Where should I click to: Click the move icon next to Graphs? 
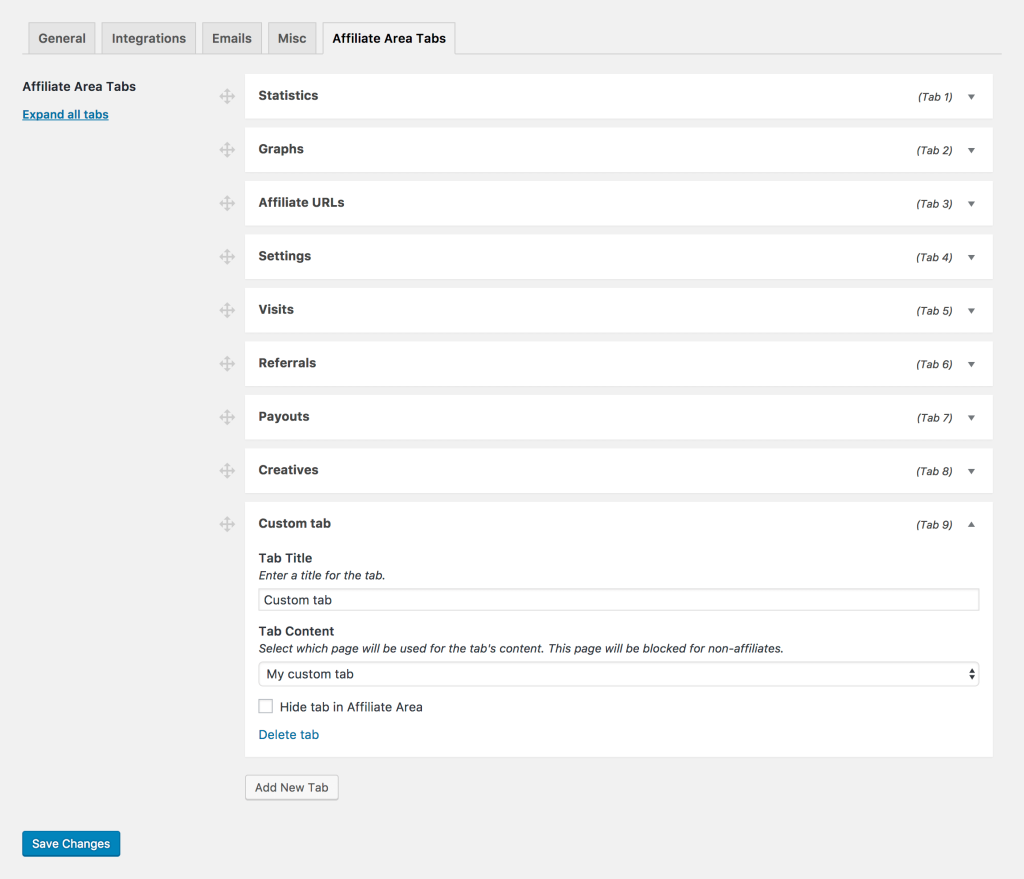(227, 150)
